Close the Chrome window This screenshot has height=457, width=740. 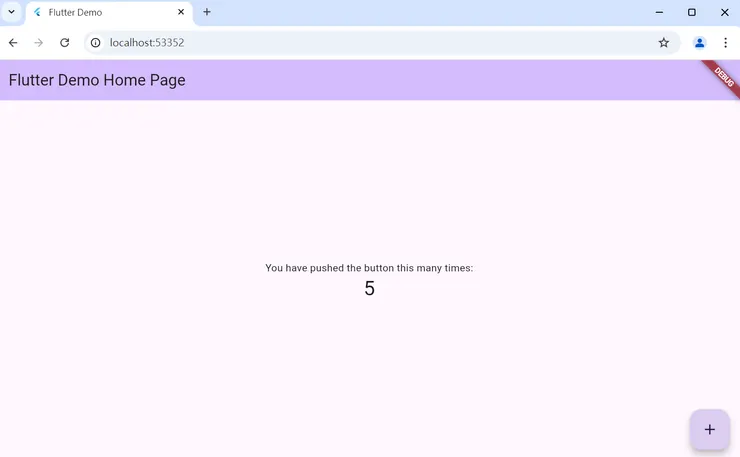pos(724,12)
